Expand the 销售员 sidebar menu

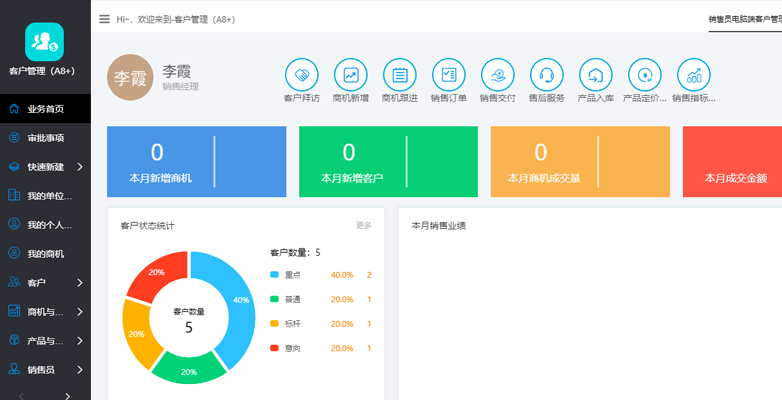(x=45, y=369)
